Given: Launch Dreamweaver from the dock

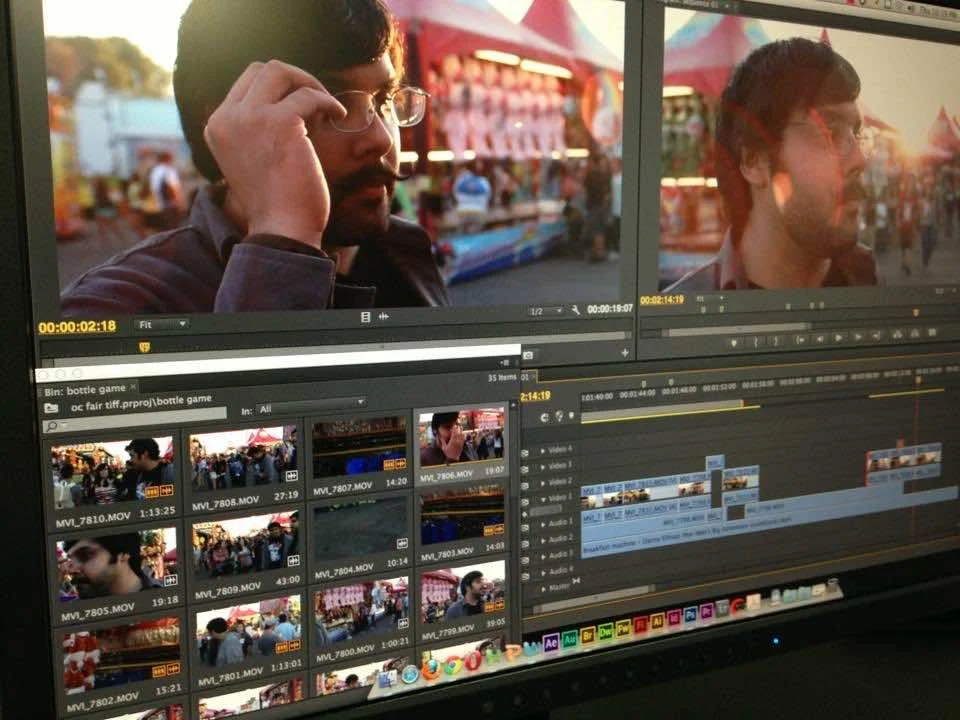Looking at the screenshot, I should pyautogui.click(x=606, y=632).
